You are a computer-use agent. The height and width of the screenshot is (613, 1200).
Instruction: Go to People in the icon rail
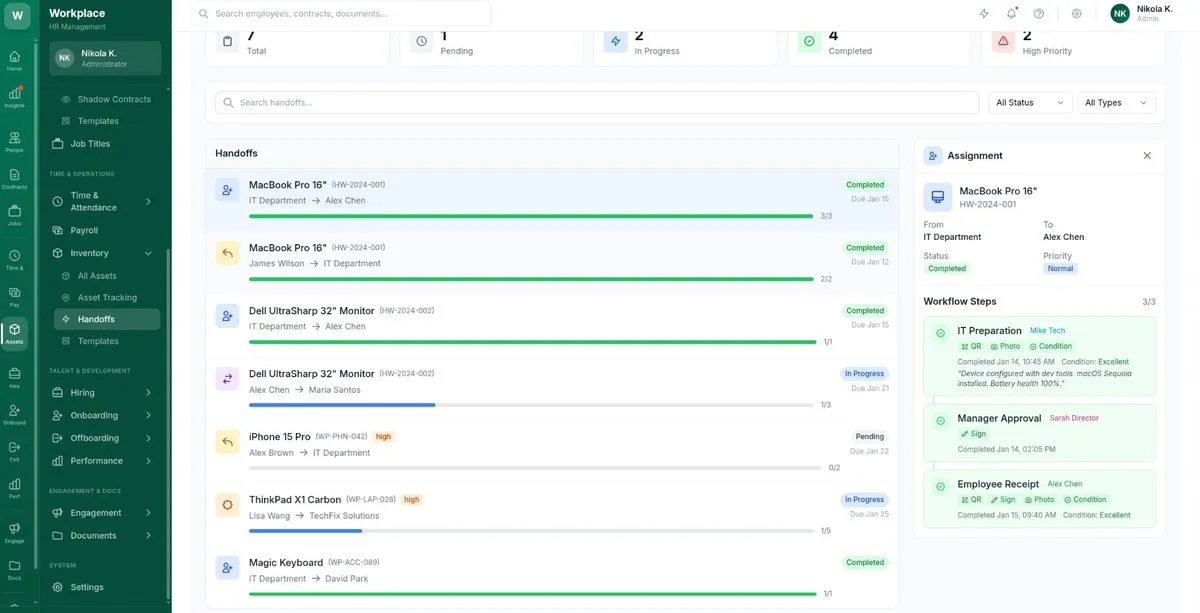(14, 141)
